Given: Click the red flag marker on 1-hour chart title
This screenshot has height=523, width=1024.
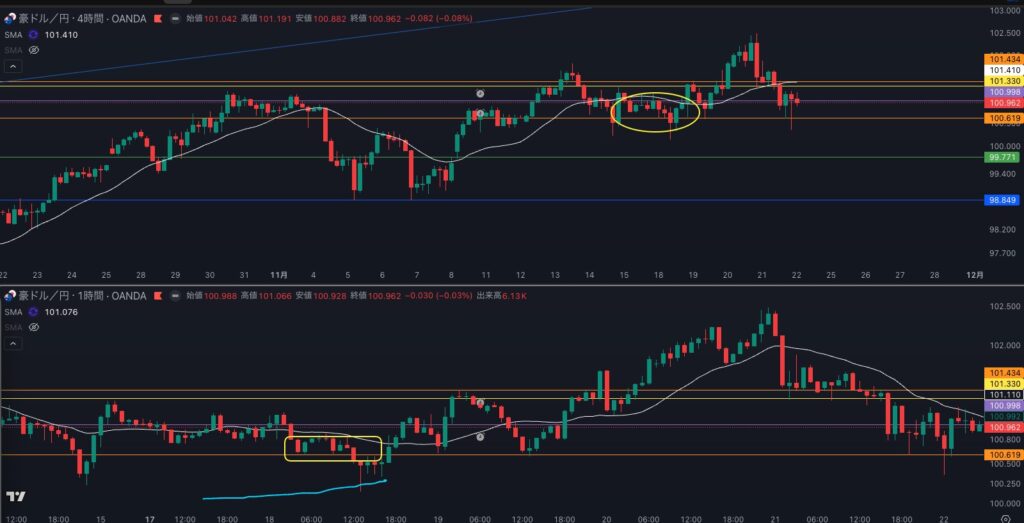Looking at the screenshot, I should coord(156,295).
